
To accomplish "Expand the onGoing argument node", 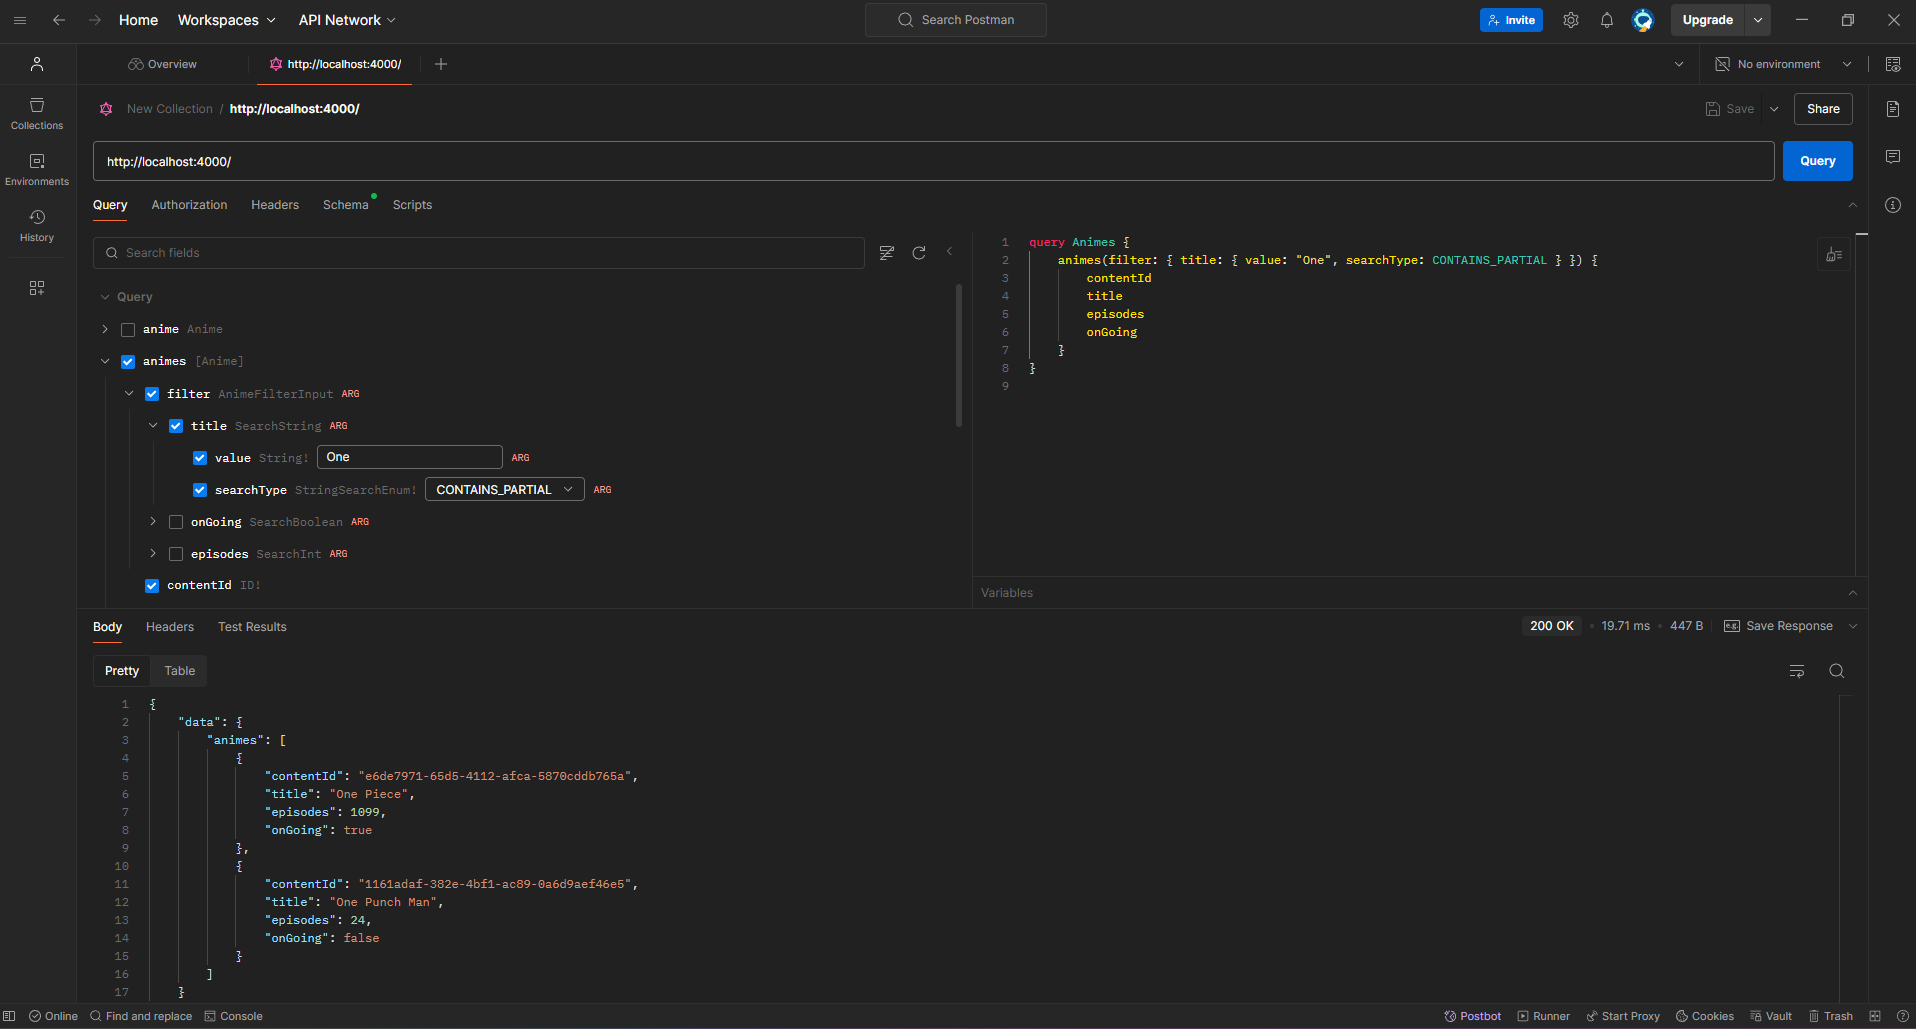I will pos(153,521).
